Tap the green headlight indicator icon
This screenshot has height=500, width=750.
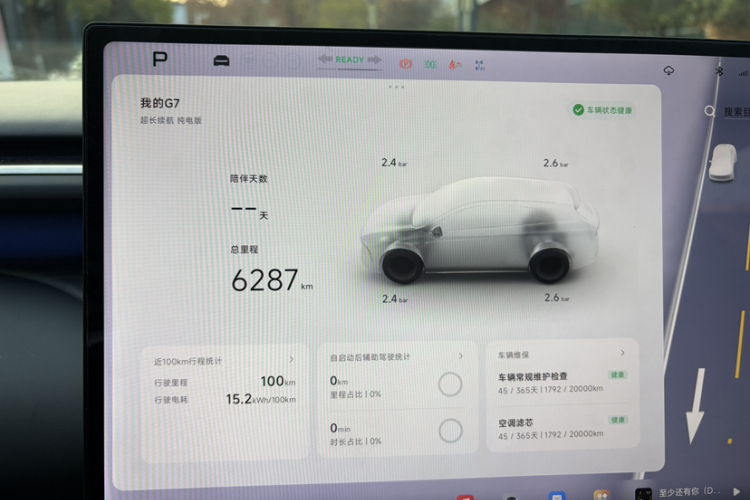[x=430, y=64]
